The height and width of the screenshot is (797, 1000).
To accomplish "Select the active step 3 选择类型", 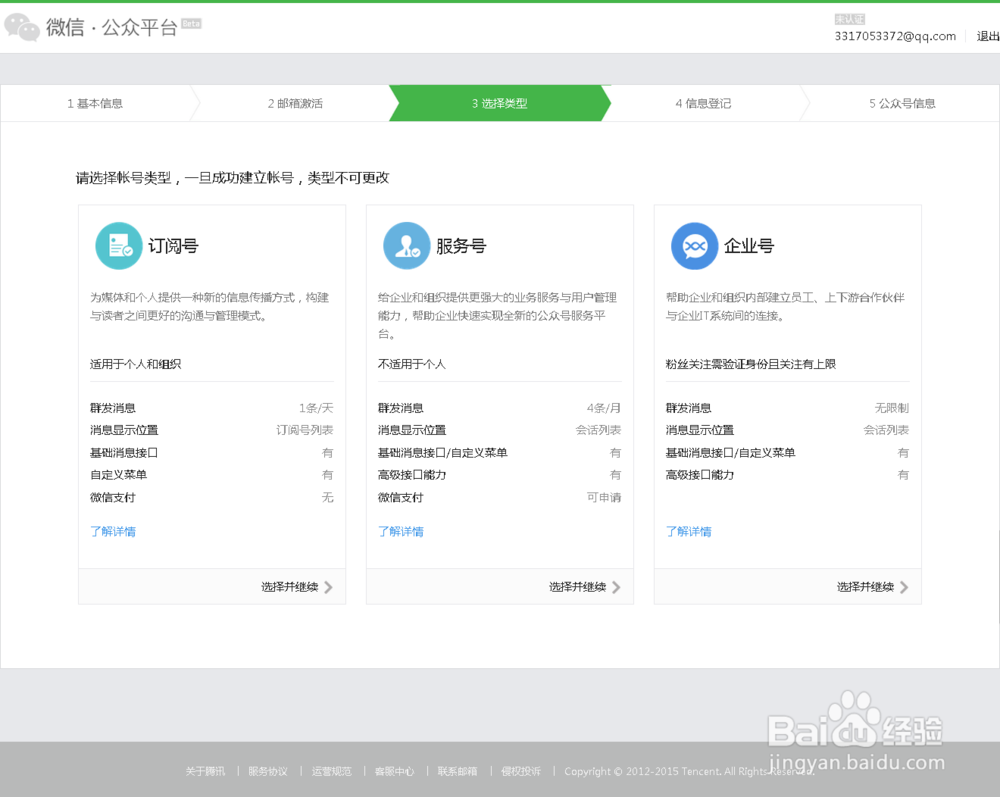I will 500,103.
